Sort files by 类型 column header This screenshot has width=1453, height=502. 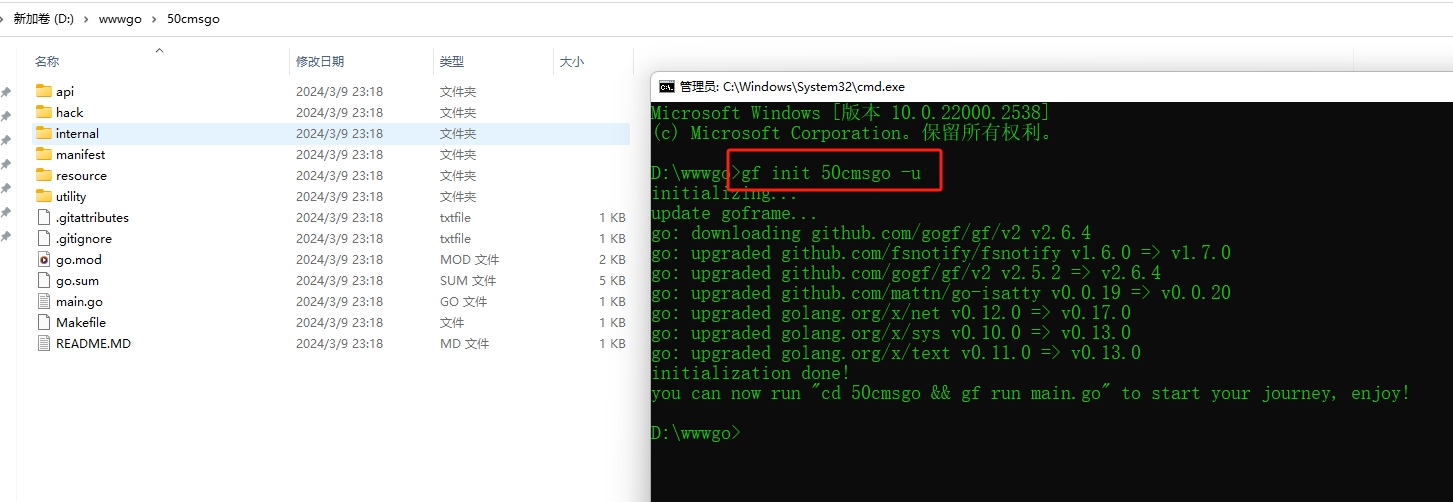pyautogui.click(x=451, y=62)
